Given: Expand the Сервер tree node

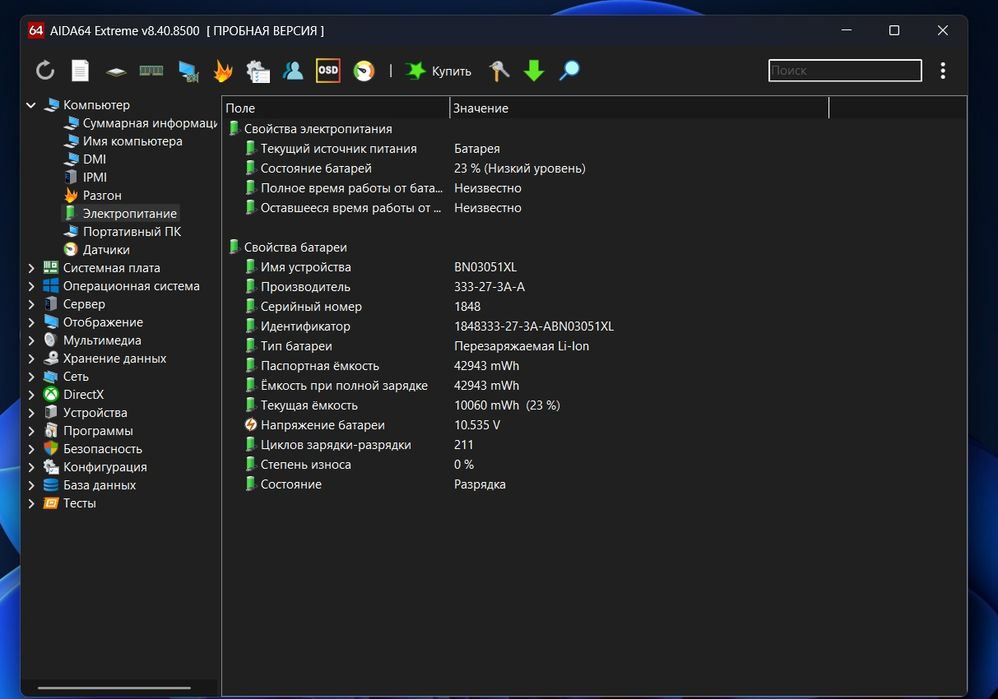Looking at the screenshot, I should click(x=31, y=304).
